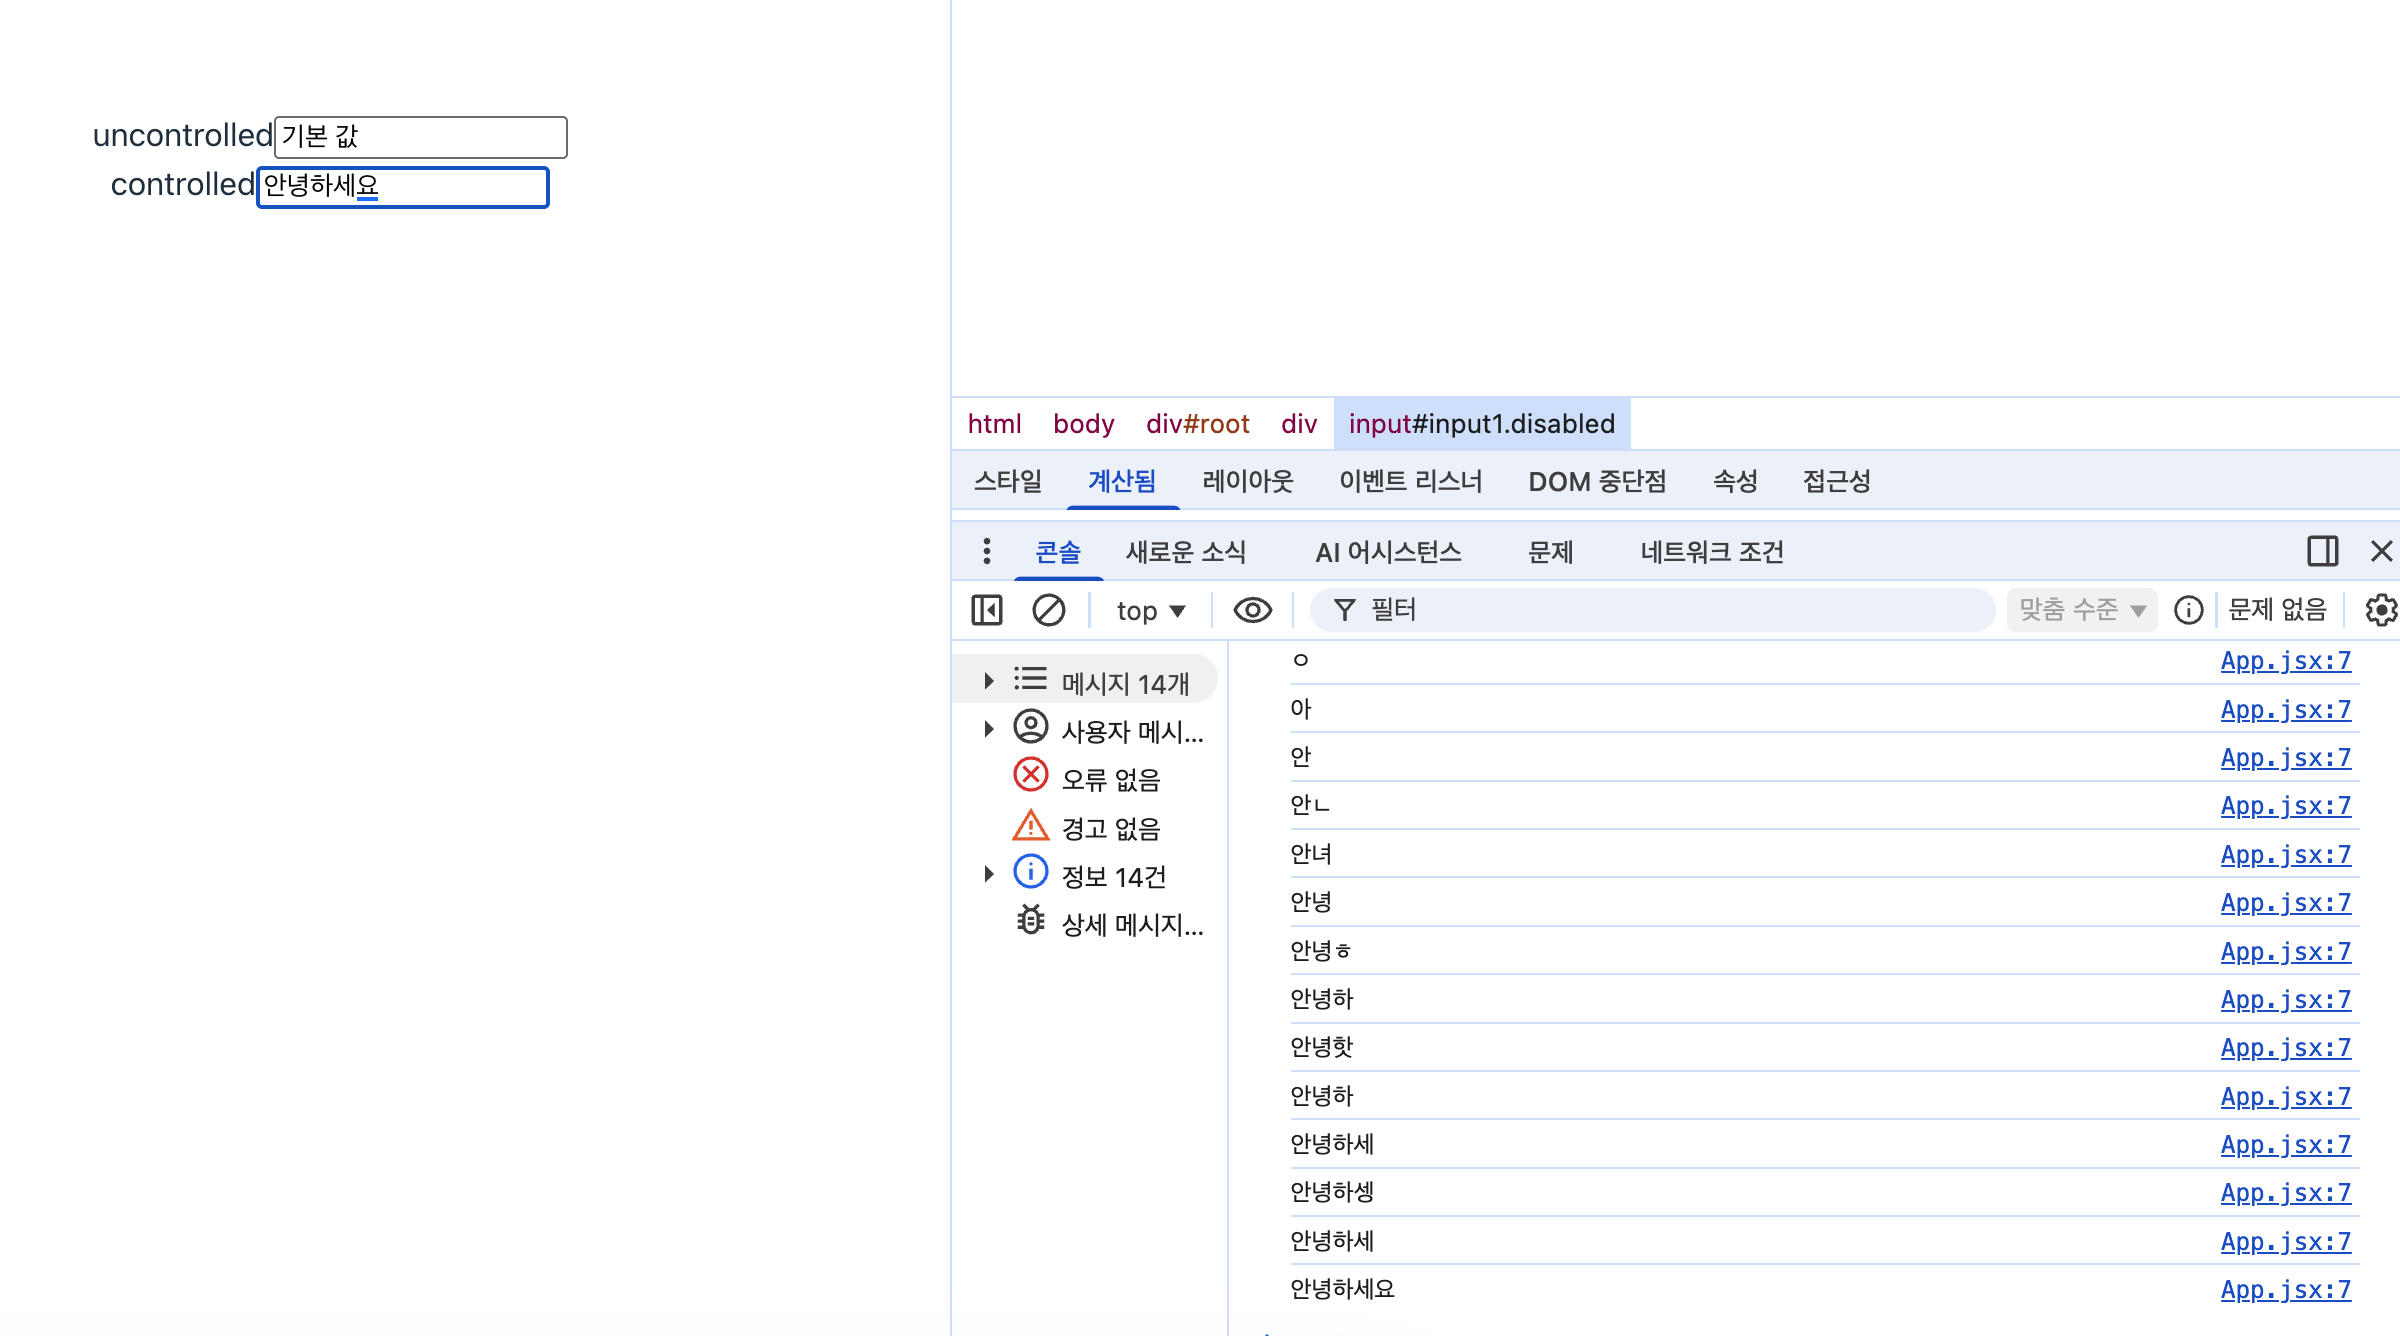Viewport: 2400px width, 1336px height.
Task: Expand the 14 info items group
Action: tap(989, 874)
